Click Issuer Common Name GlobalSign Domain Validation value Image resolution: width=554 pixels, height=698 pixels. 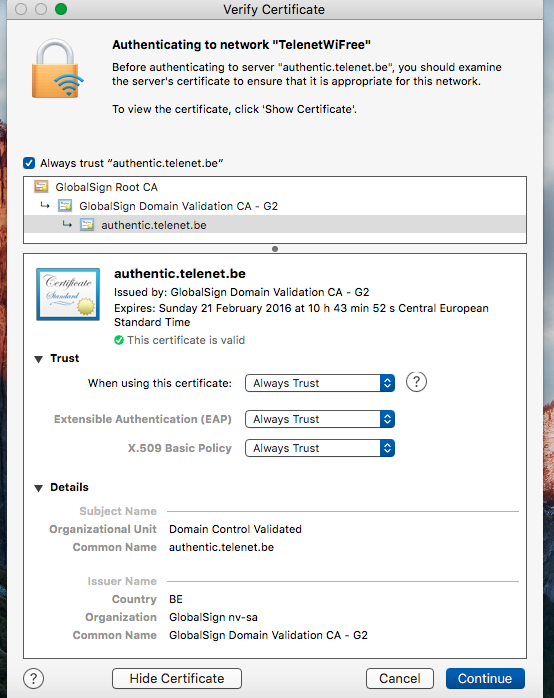coord(268,635)
